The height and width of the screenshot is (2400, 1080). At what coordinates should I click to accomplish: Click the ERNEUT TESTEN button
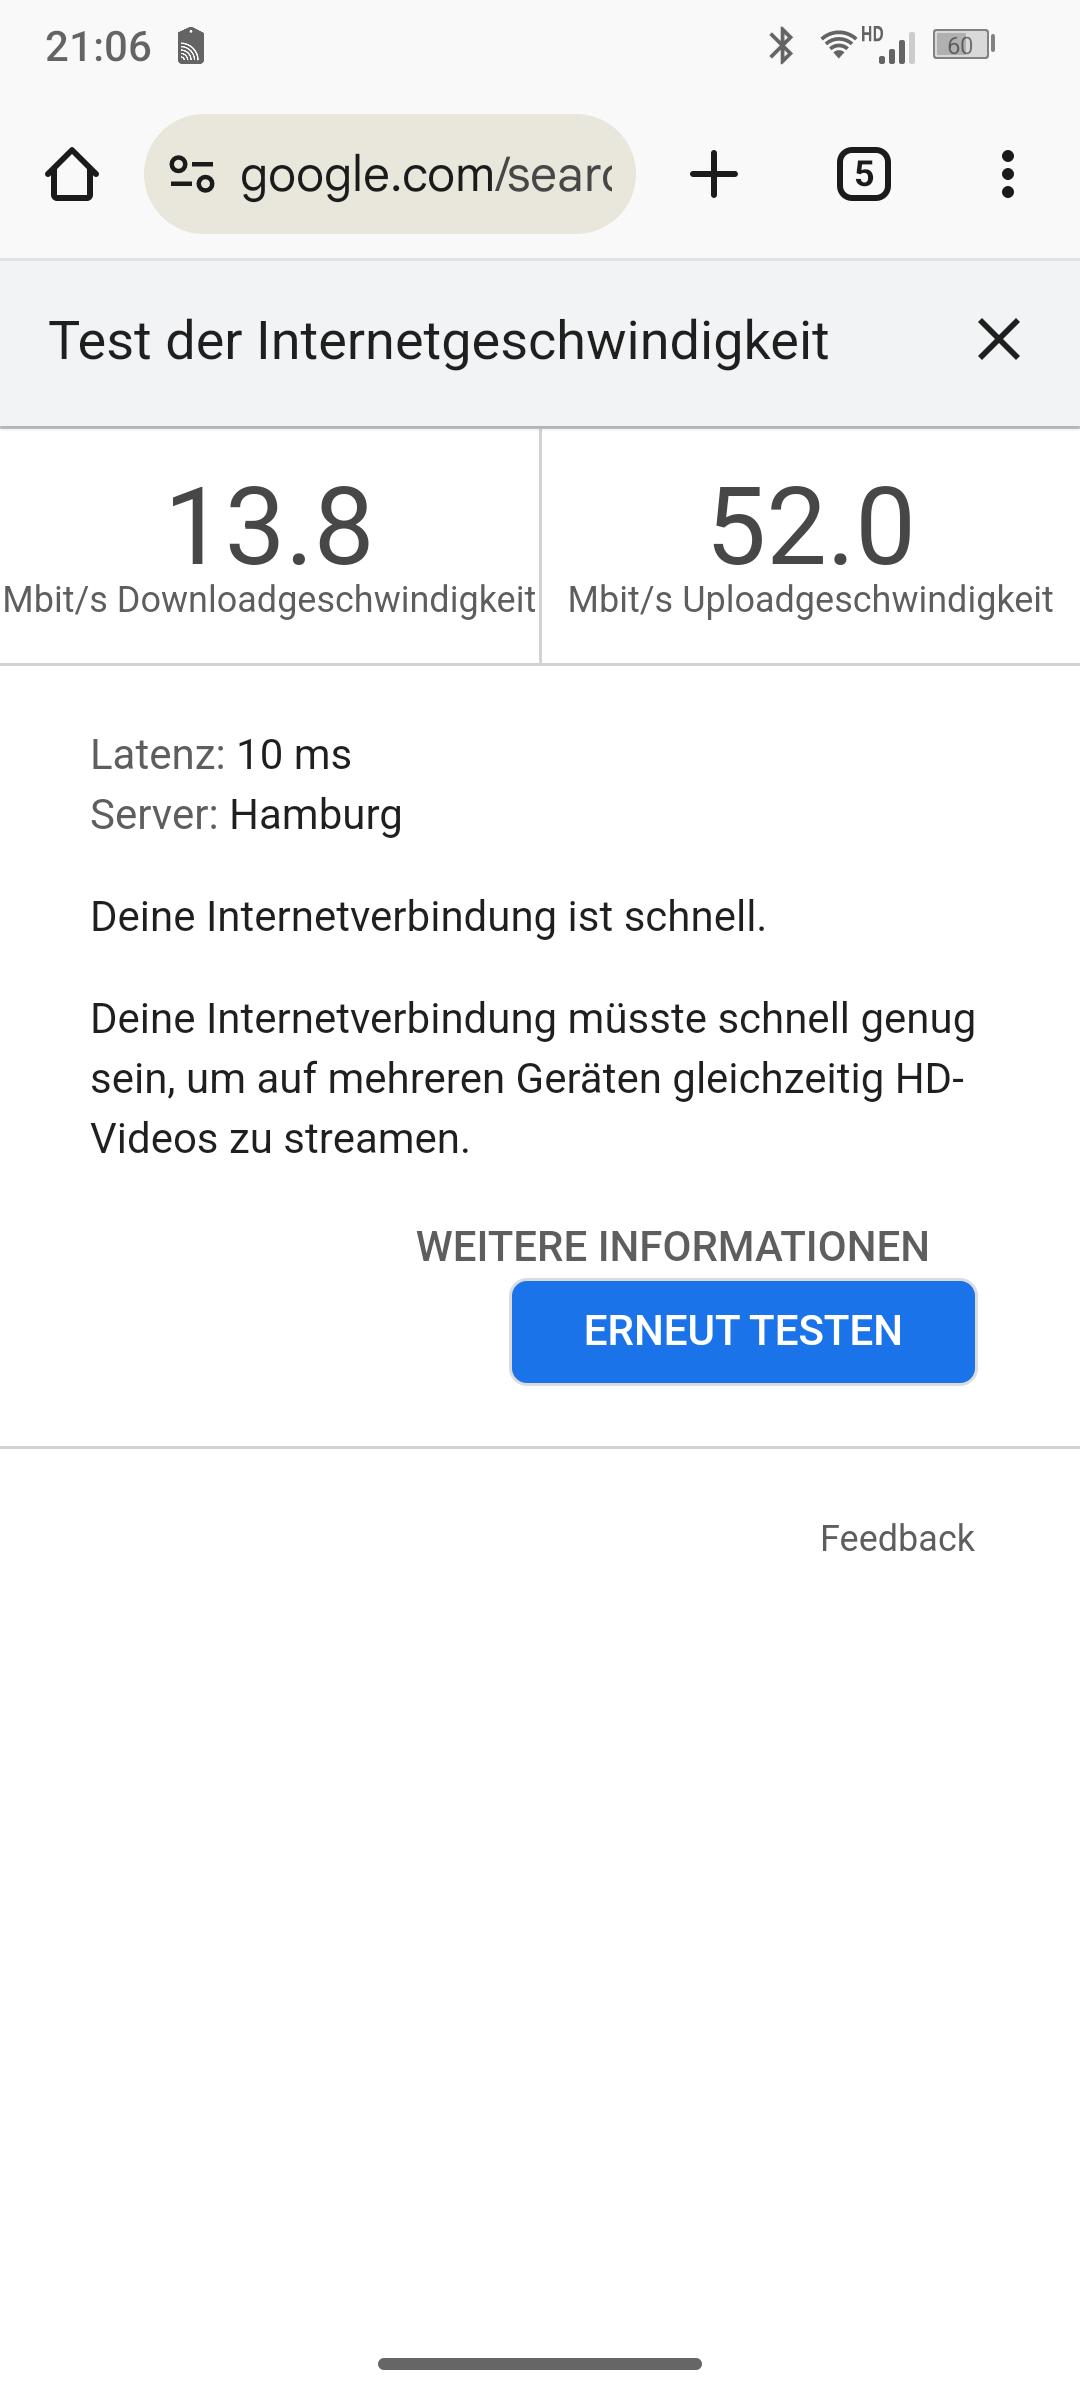pyautogui.click(x=743, y=1332)
